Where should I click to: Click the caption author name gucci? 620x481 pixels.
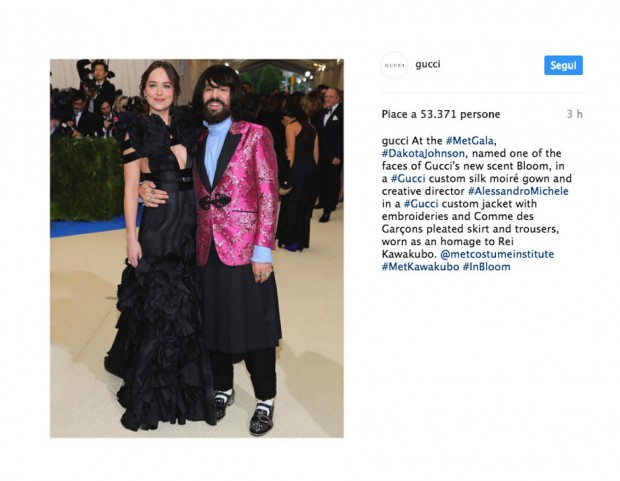[x=395, y=141]
